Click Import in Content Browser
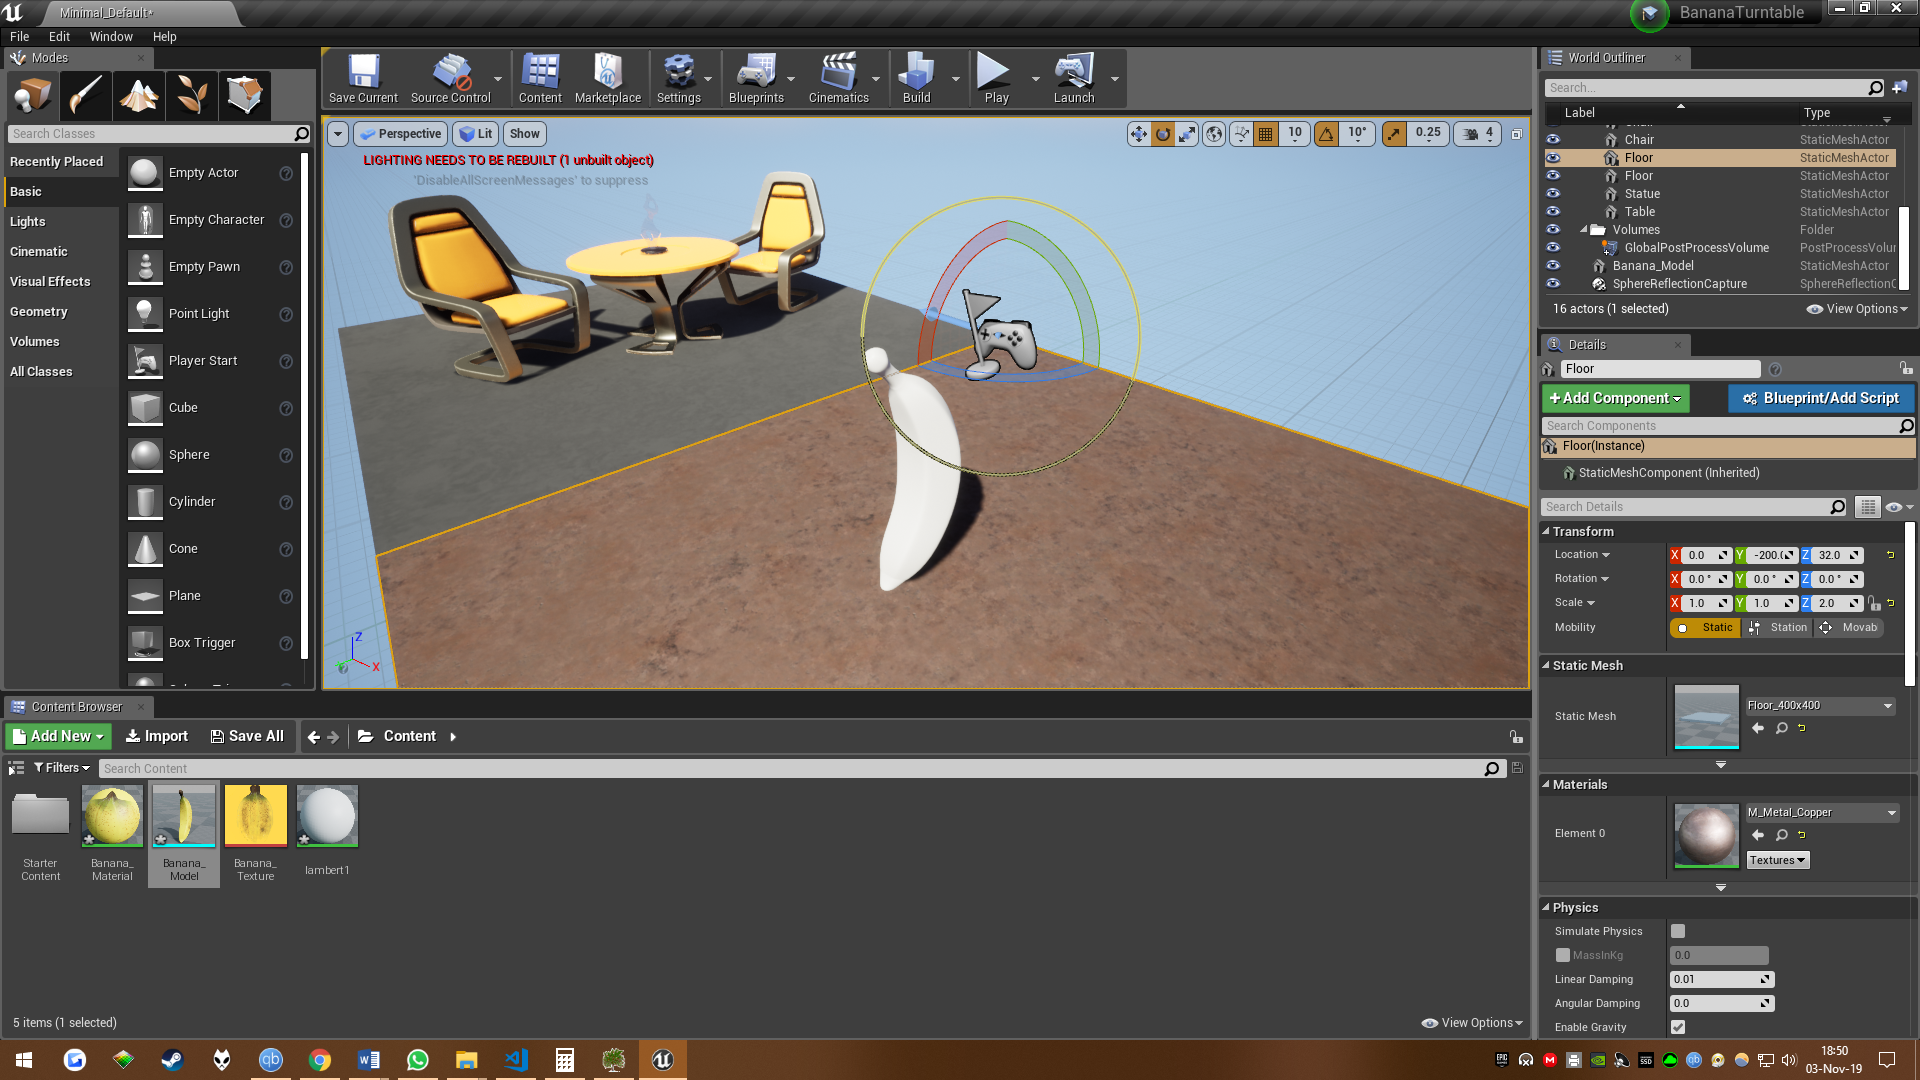1920x1080 pixels. [156, 736]
